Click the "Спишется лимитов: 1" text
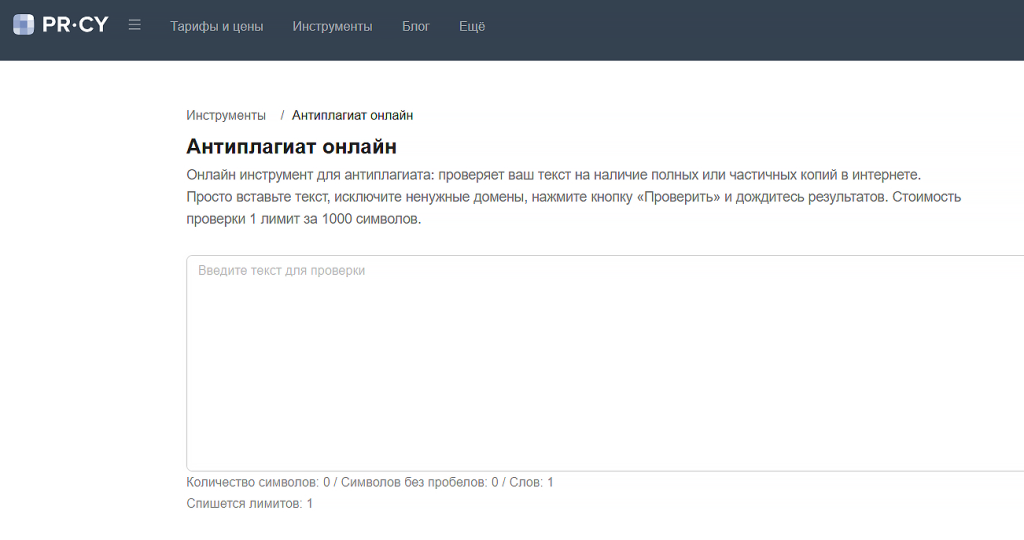This screenshot has height=540, width=1024. coord(249,503)
